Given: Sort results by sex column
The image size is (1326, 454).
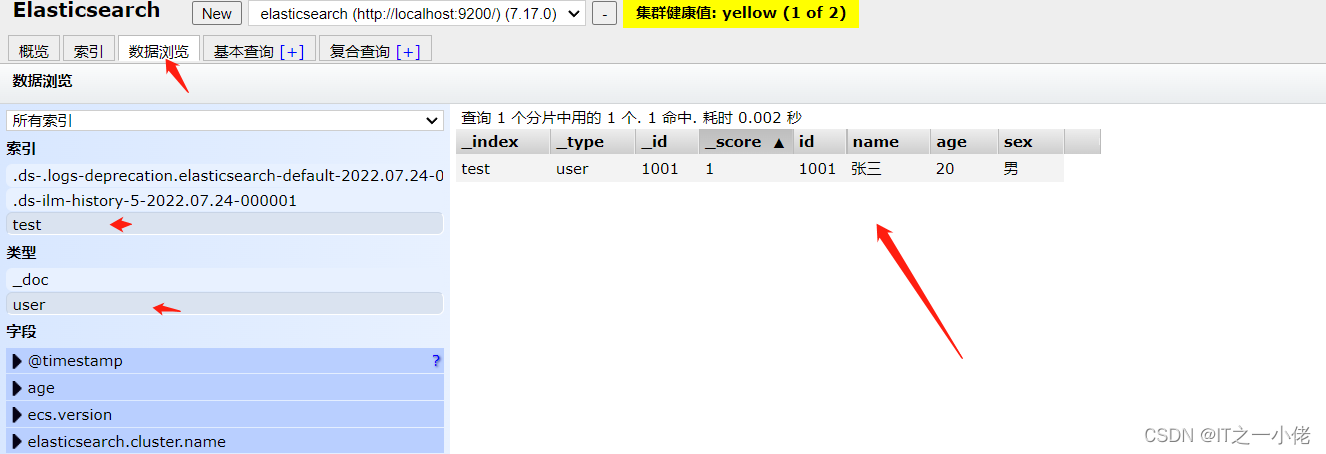Looking at the screenshot, I should click(1031, 142).
